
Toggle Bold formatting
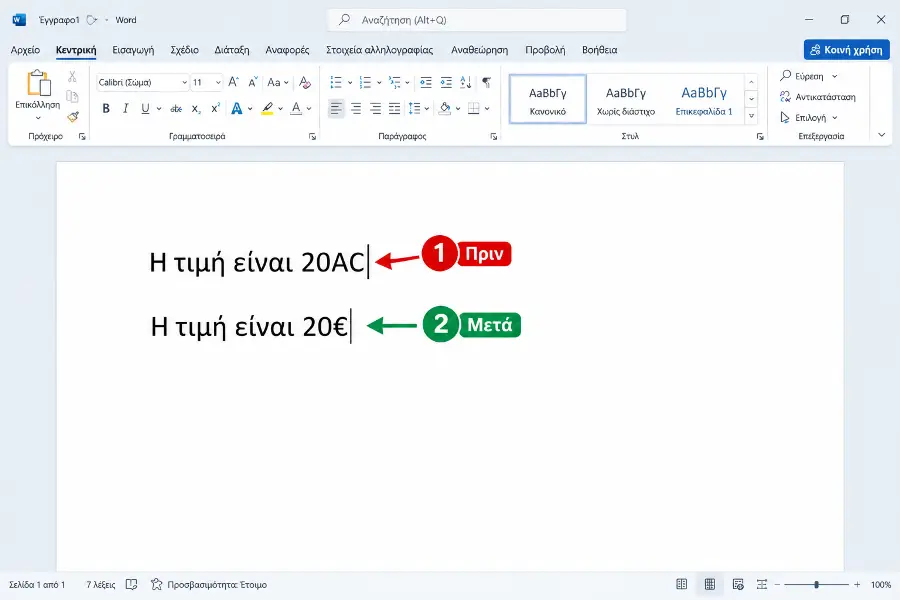coord(106,109)
